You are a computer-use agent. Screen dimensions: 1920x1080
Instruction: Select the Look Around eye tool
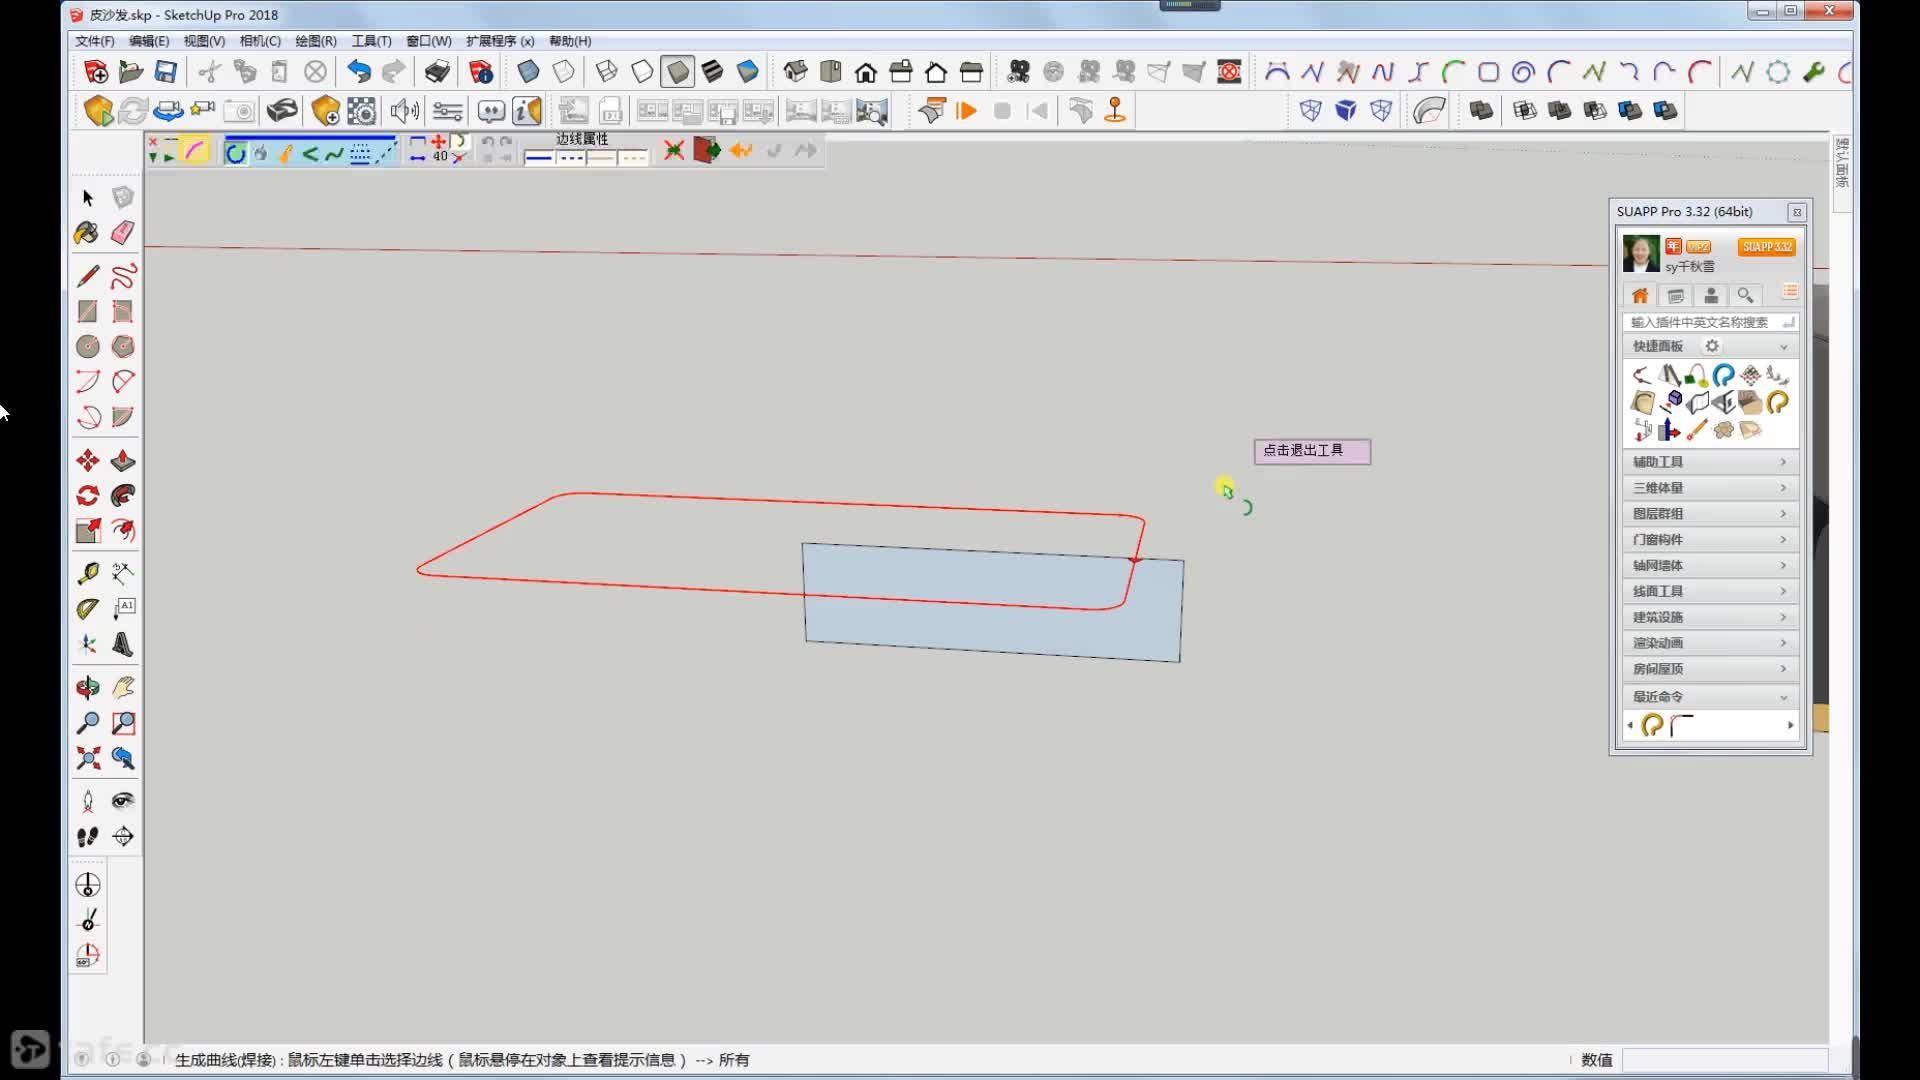pyautogui.click(x=123, y=800)
